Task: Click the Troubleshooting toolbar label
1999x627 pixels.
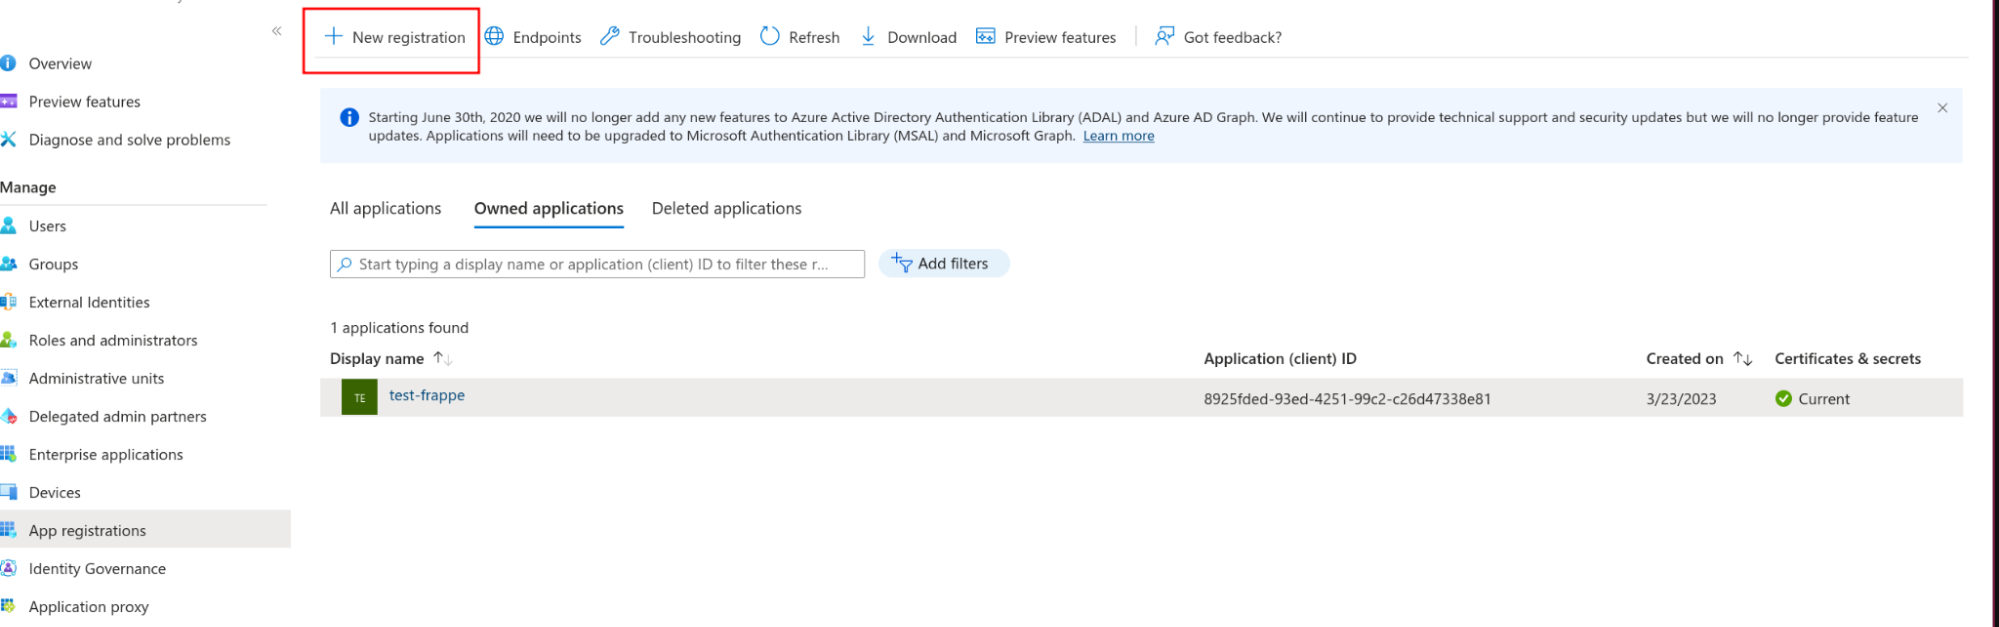Action: (685, 37)
